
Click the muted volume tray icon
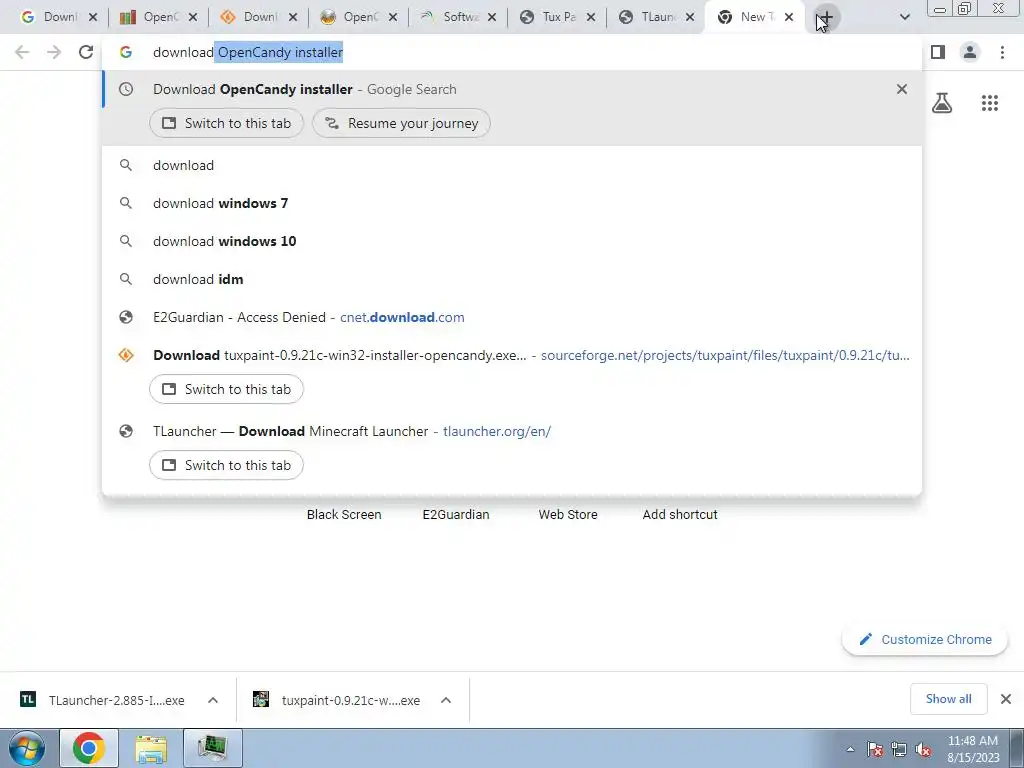pyautogui.click(x=923, y=749)
